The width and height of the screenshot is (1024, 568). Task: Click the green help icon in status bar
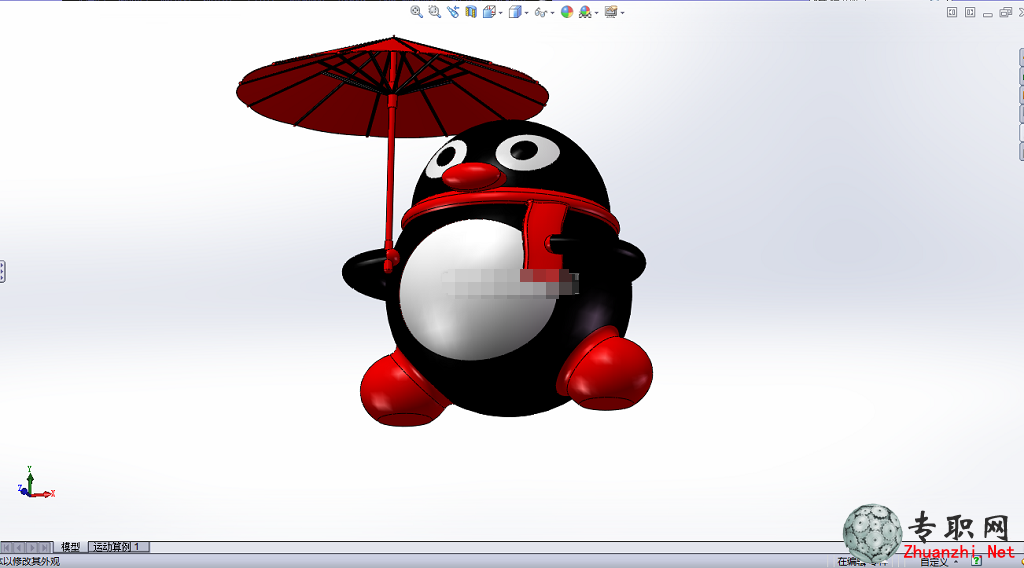[976, 561]
